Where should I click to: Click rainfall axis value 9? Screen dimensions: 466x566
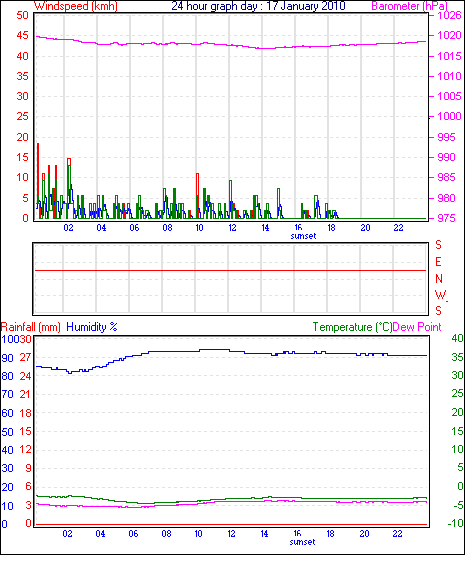point(28,469)
